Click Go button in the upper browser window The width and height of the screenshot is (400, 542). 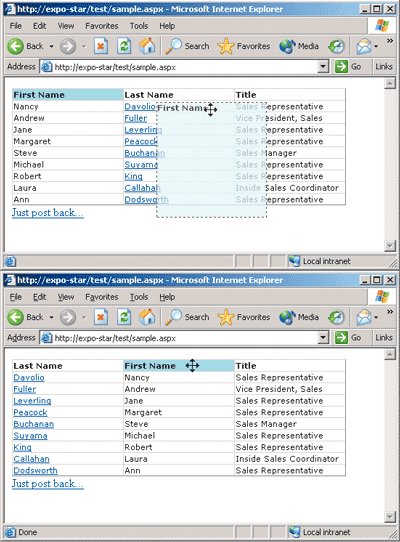pos(348,66)
